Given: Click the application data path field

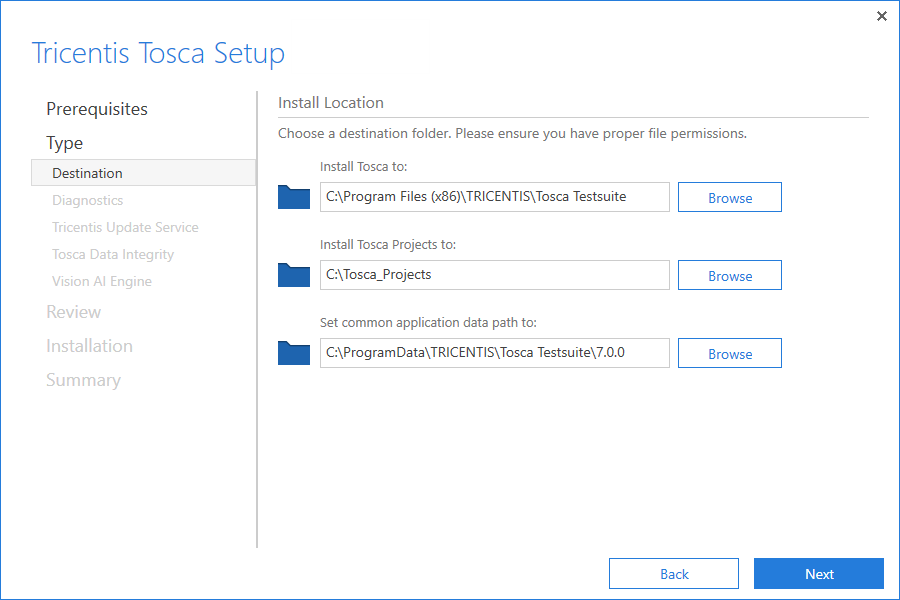Looking at the screenshot, I should tap(494, 353).
